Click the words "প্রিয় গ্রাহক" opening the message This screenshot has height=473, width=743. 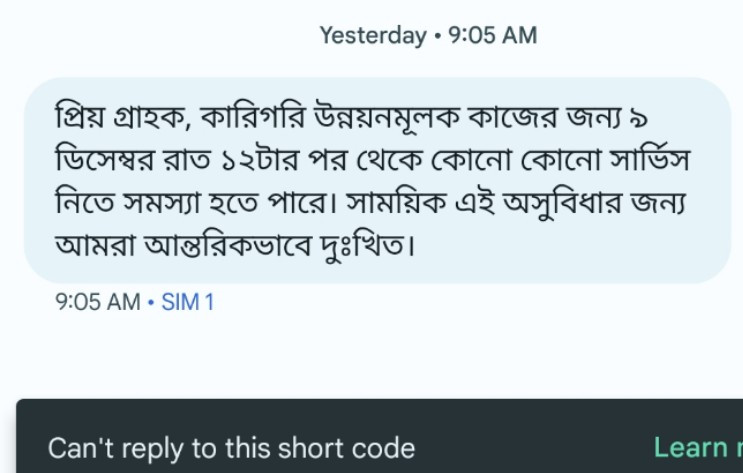(122, 118)
